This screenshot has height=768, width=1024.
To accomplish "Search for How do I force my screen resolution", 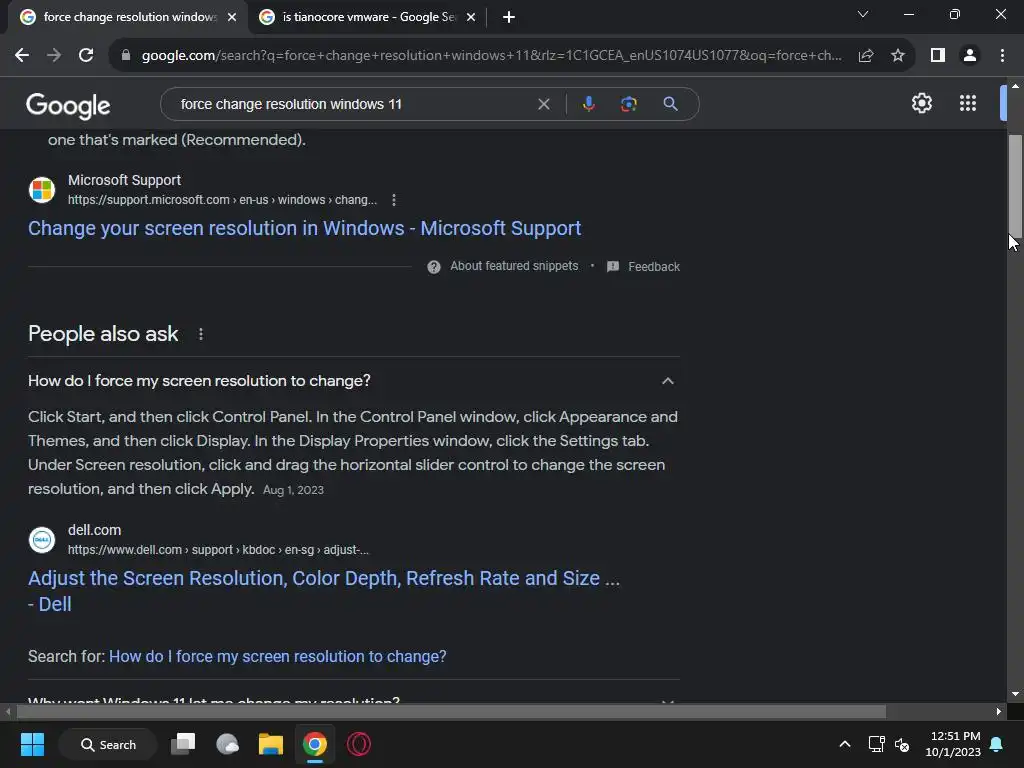I will coord(278,656).
